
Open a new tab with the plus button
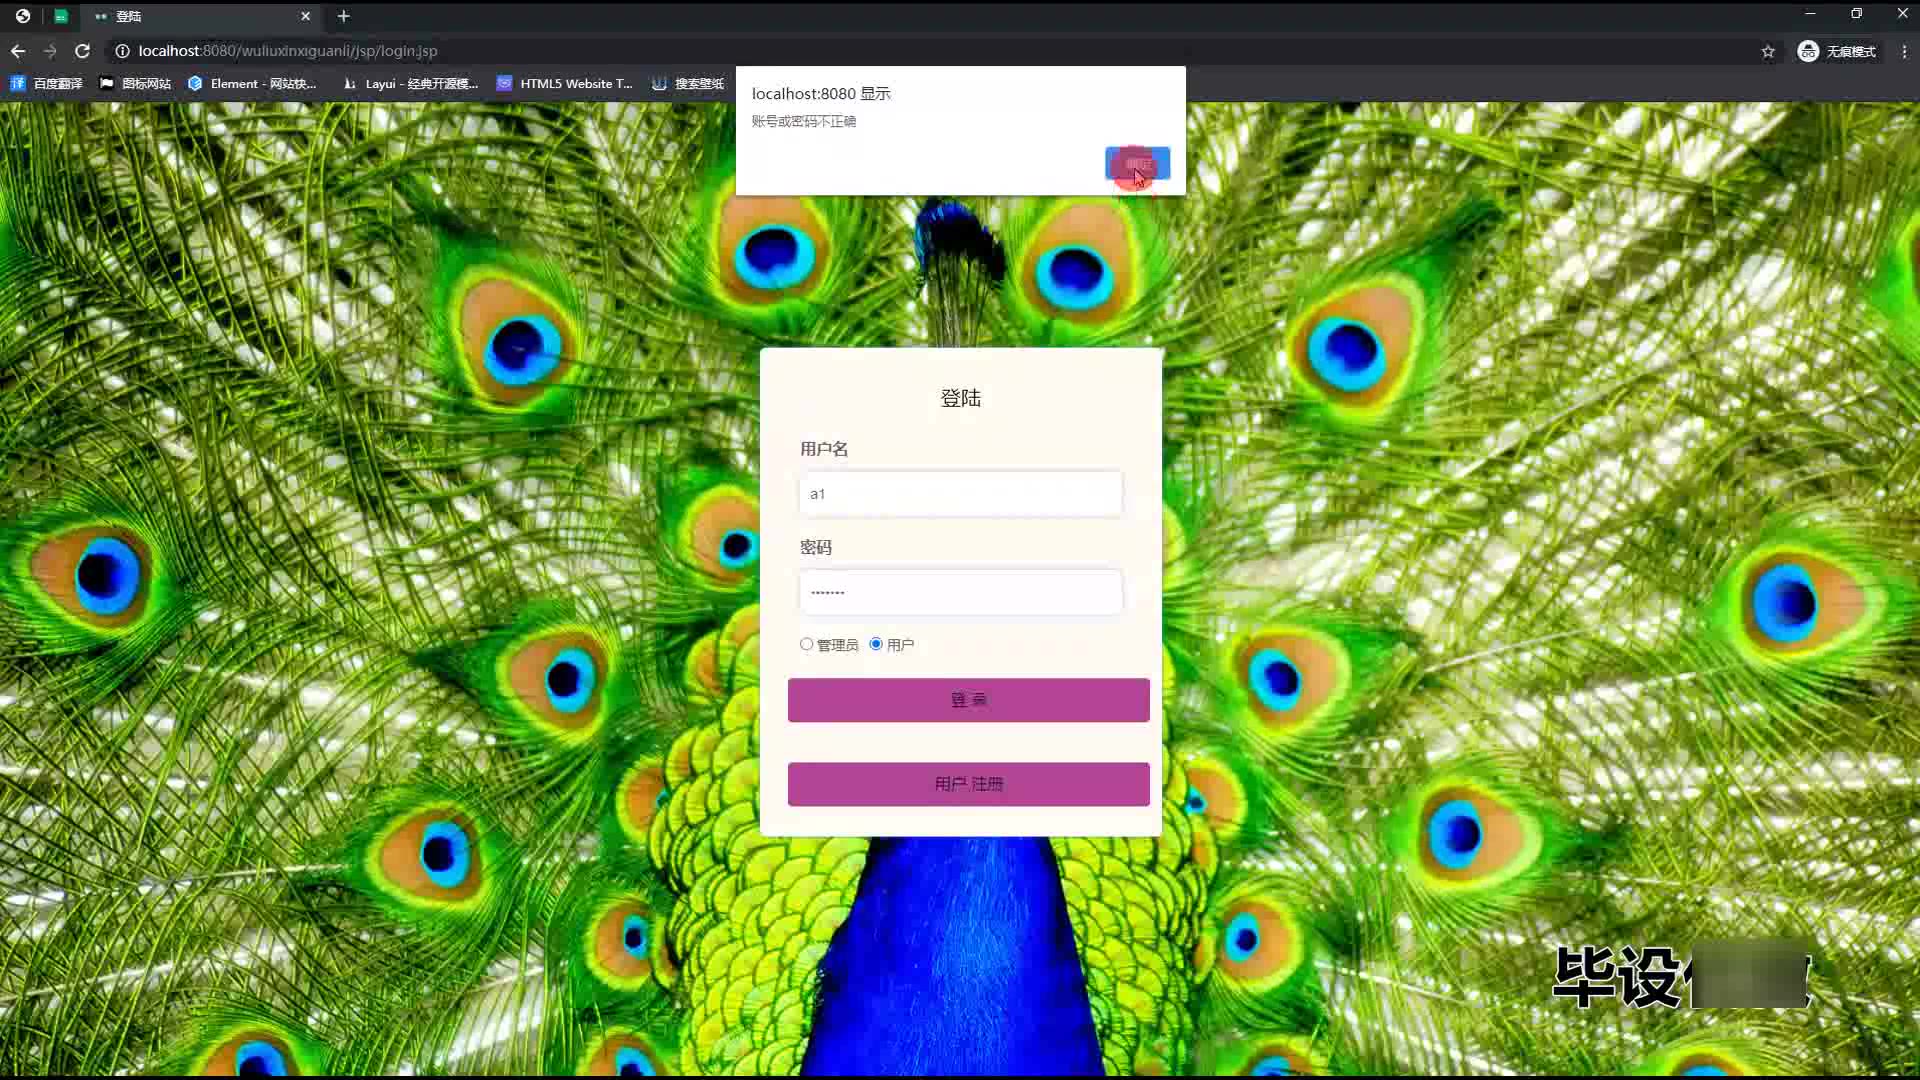pyautogui.click(x=343, y=16)
